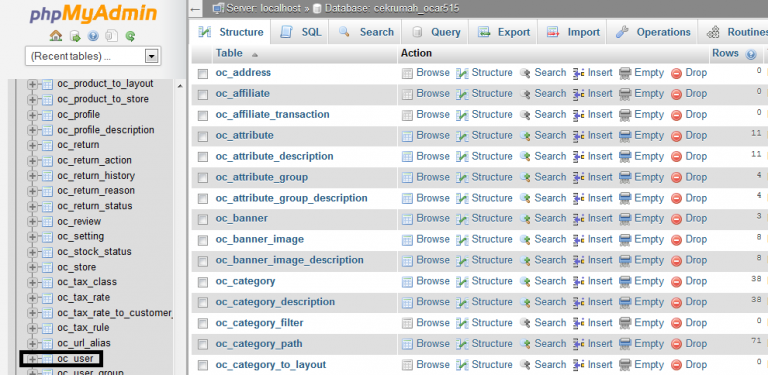Check the oc_address row checkbox
768x375 pixels.
203,74
